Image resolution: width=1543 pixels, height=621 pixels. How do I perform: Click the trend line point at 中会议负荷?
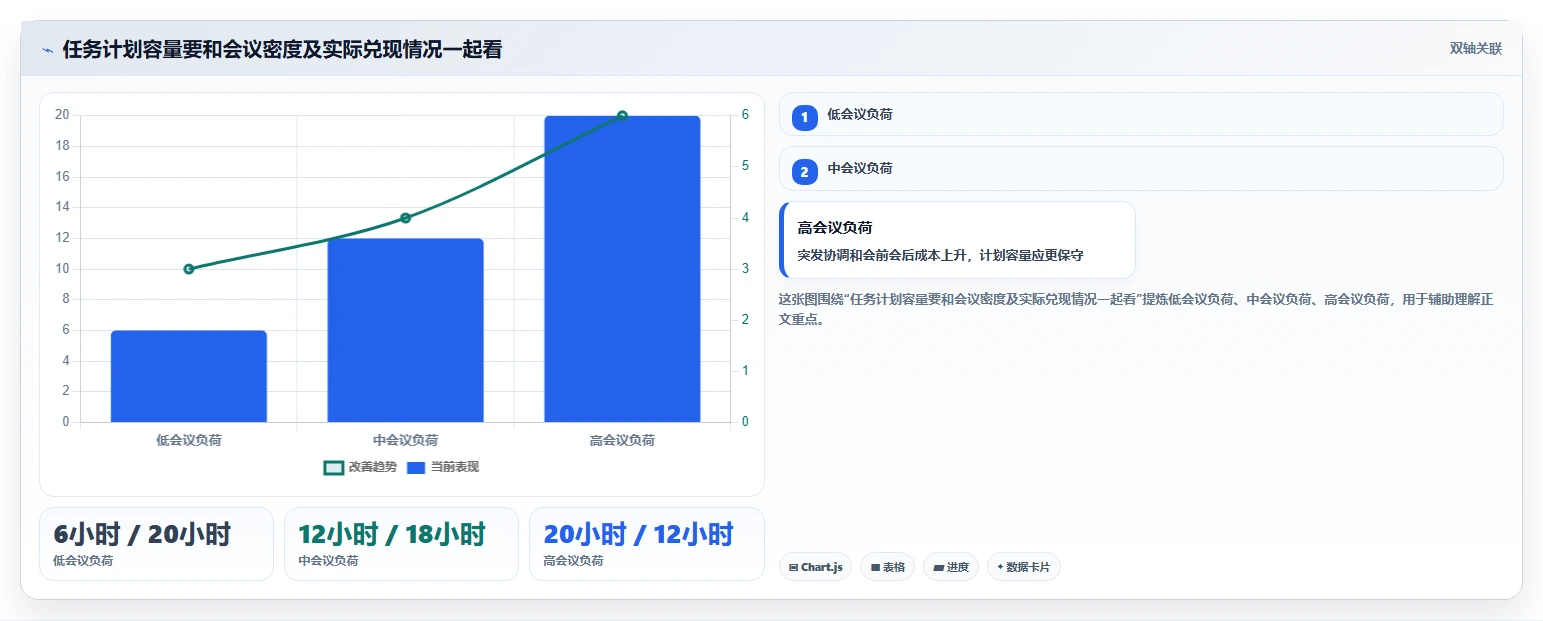point(406,218)
